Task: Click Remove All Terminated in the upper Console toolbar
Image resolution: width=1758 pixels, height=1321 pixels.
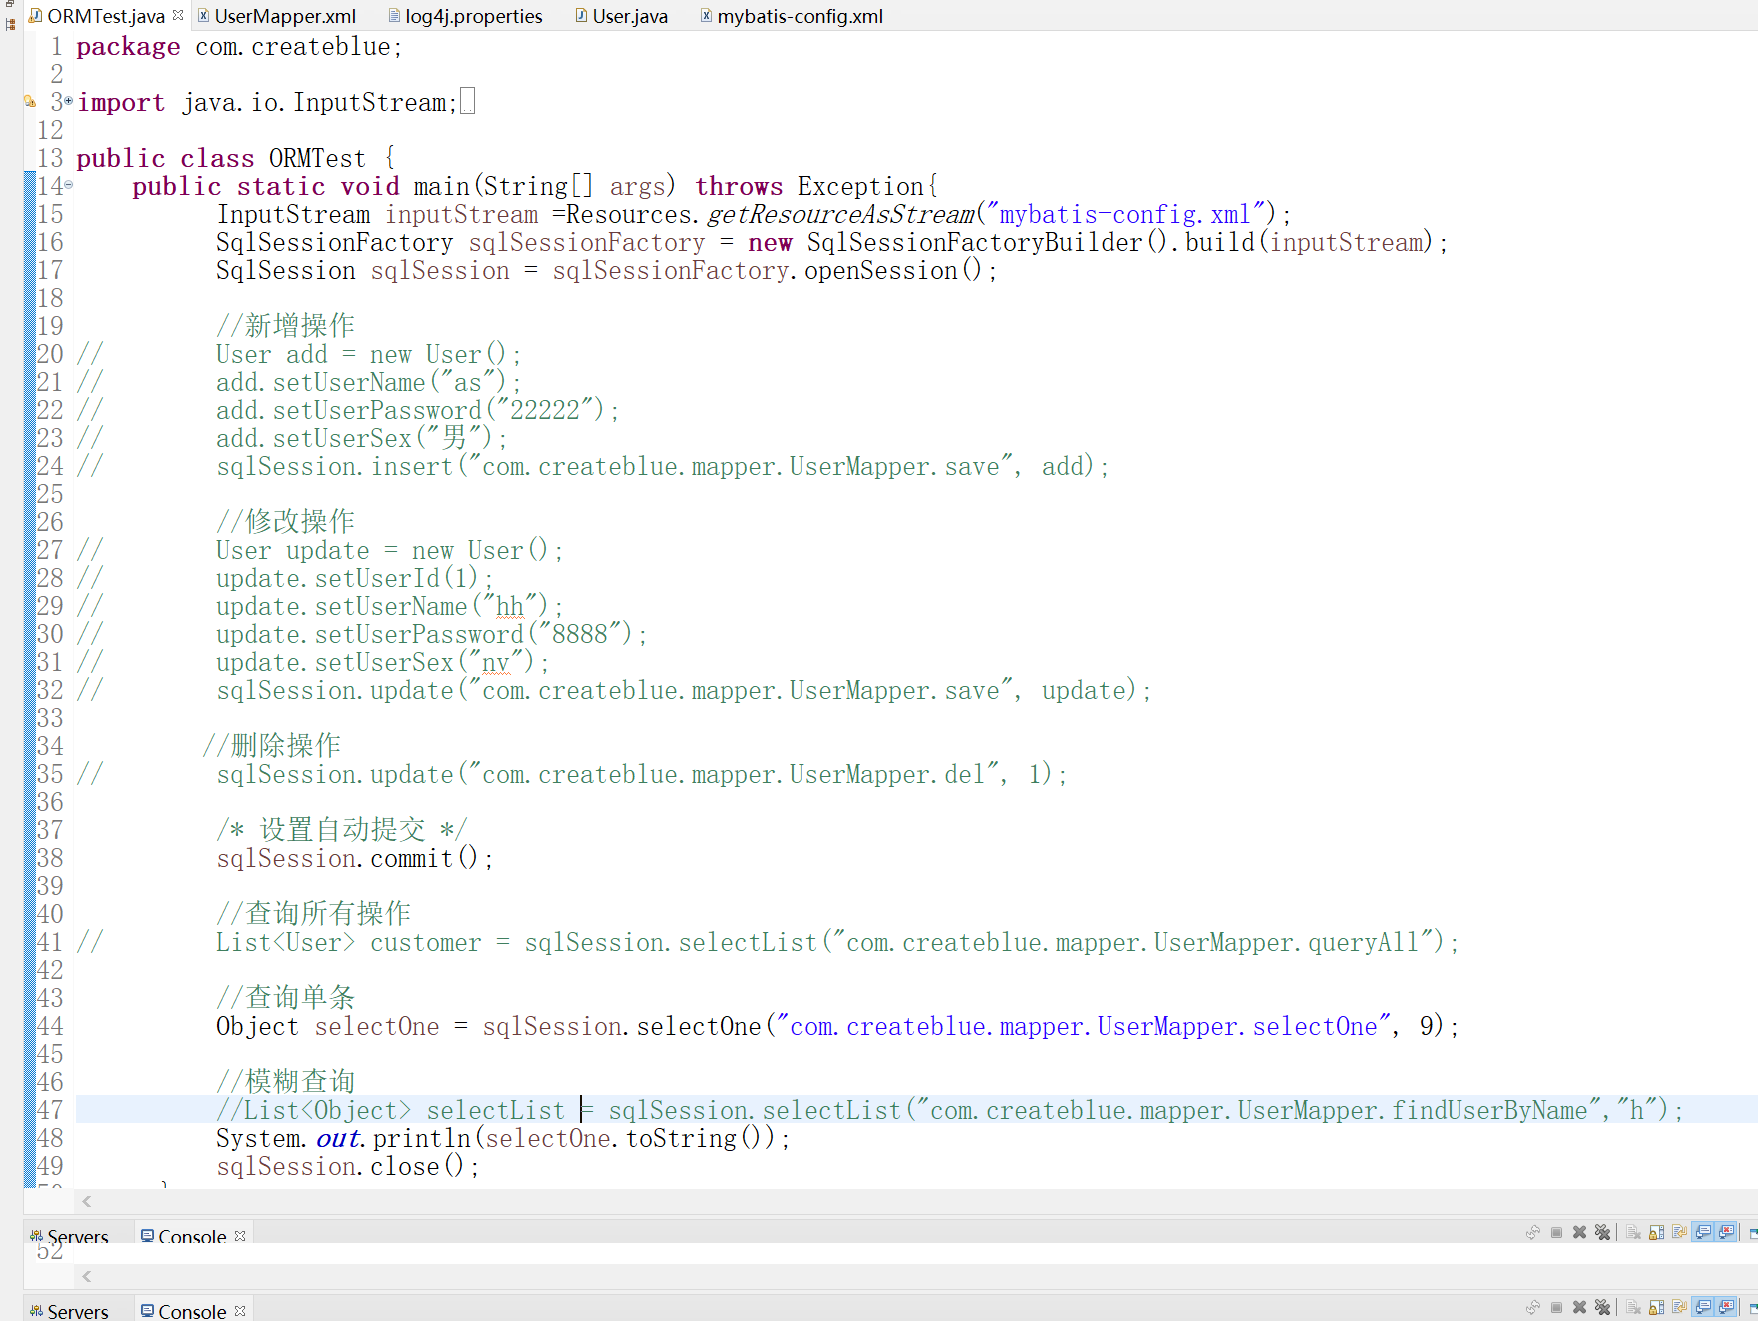Action: click(x=1602, y=1232)
